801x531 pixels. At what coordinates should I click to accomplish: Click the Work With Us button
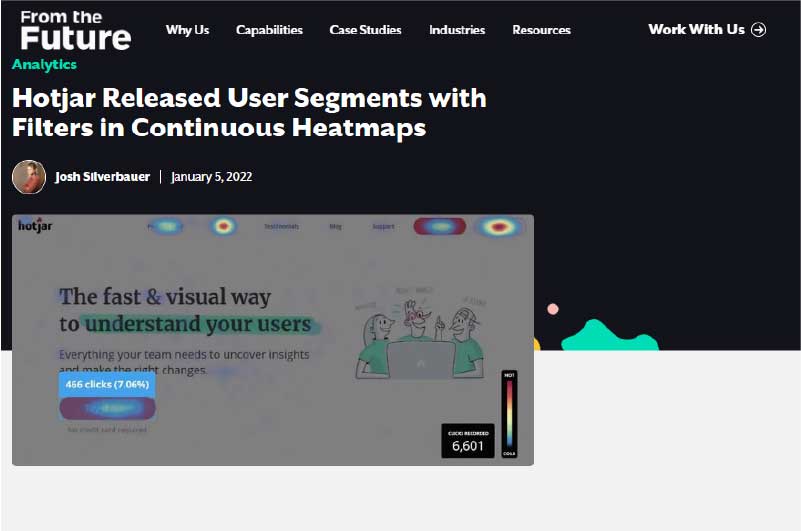(x=707, y=30)
